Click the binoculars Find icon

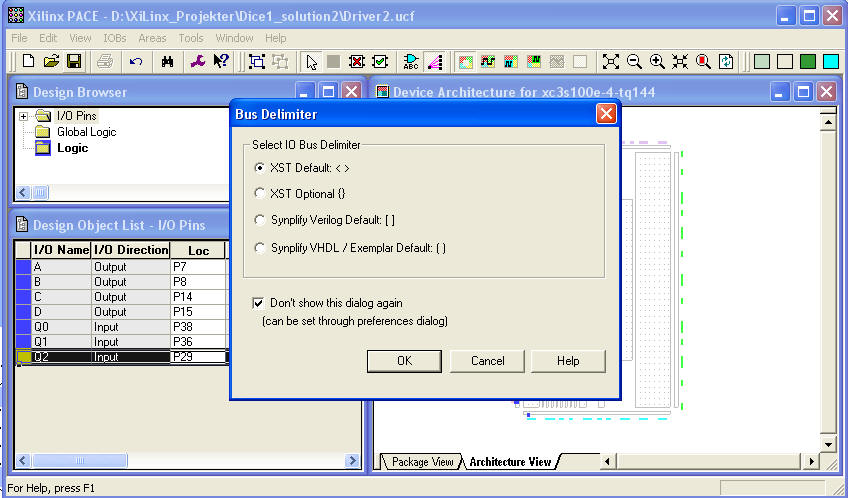click(167, 62)
